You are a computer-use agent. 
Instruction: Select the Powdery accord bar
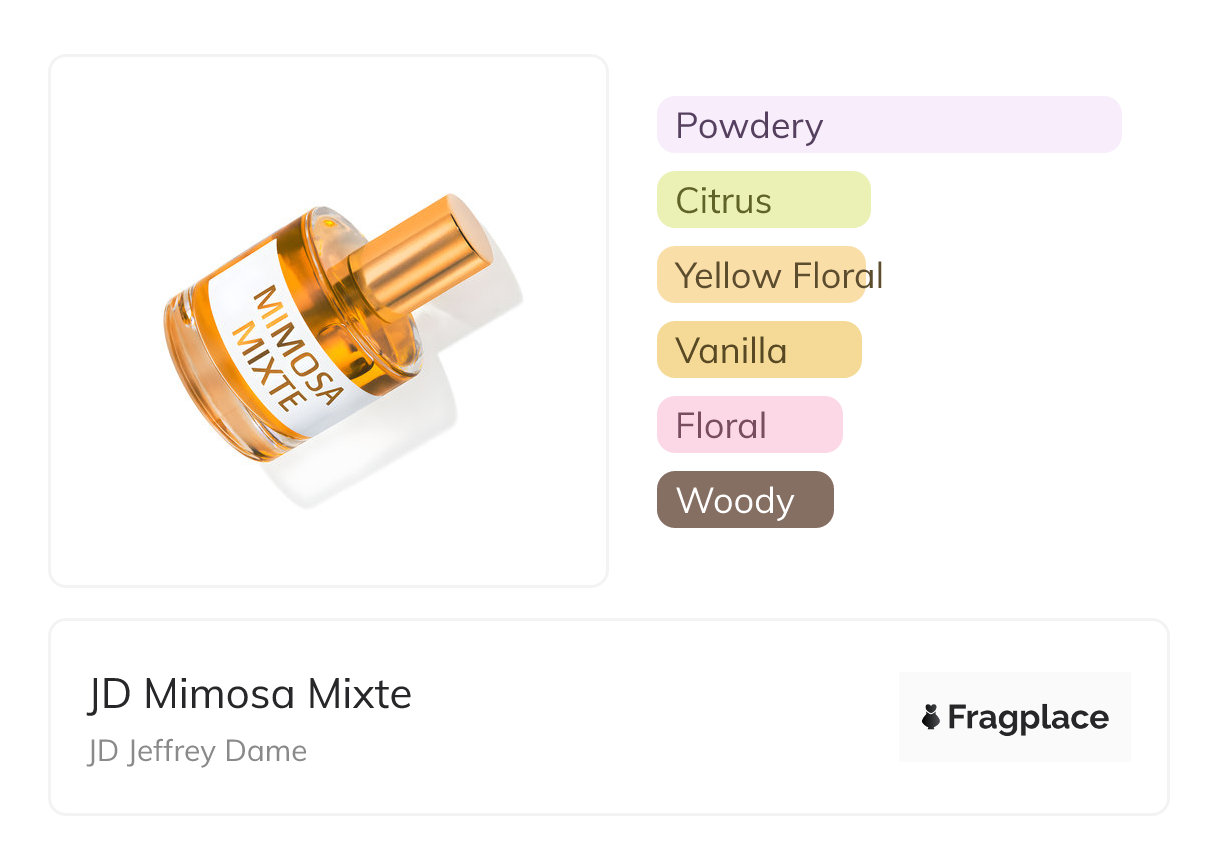888,125
